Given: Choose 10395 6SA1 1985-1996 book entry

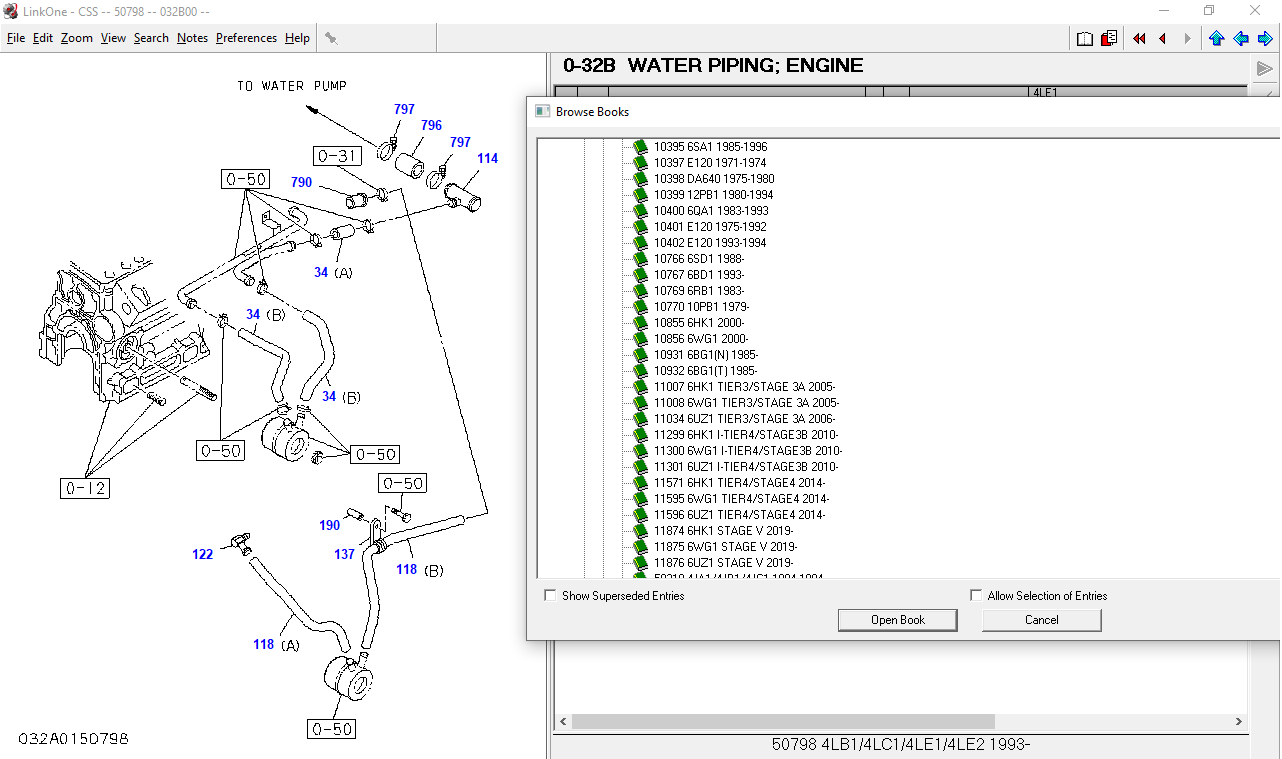Looking at the screenshot, I should pos(710,147).
